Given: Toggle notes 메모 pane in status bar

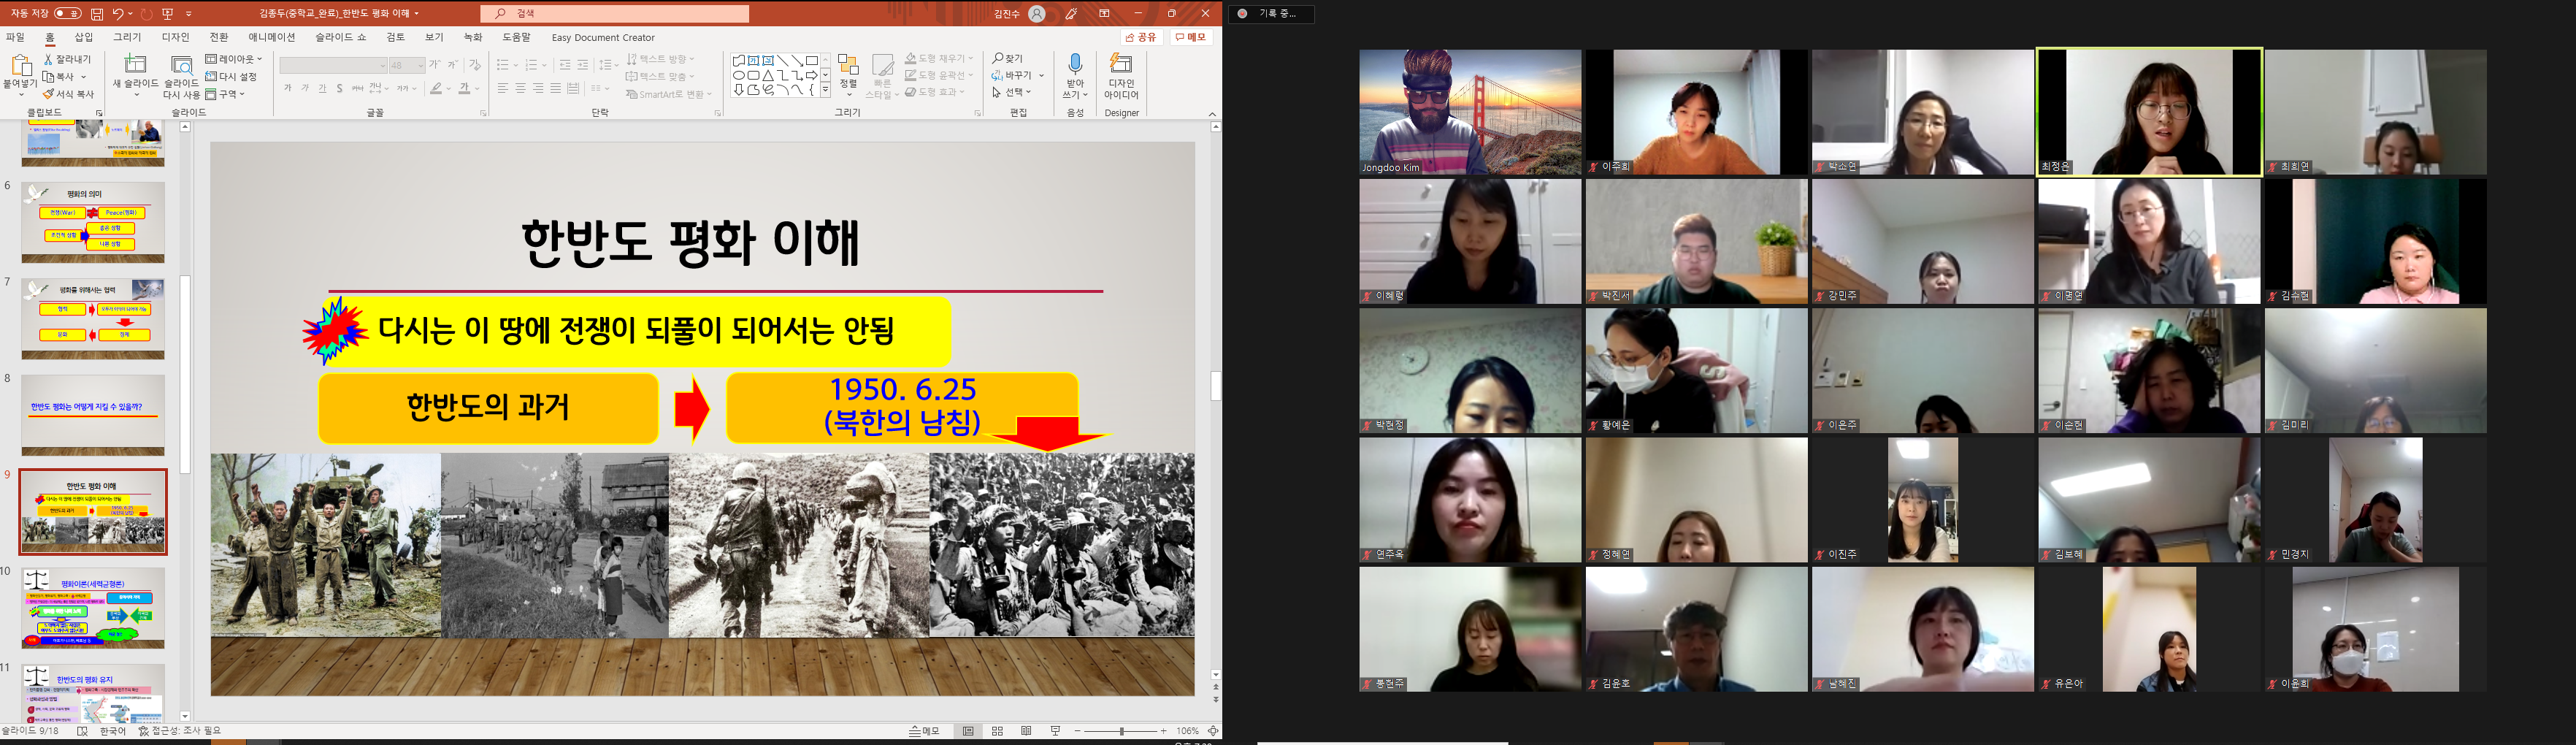Looking at the screenshot, I should point(924,731).
